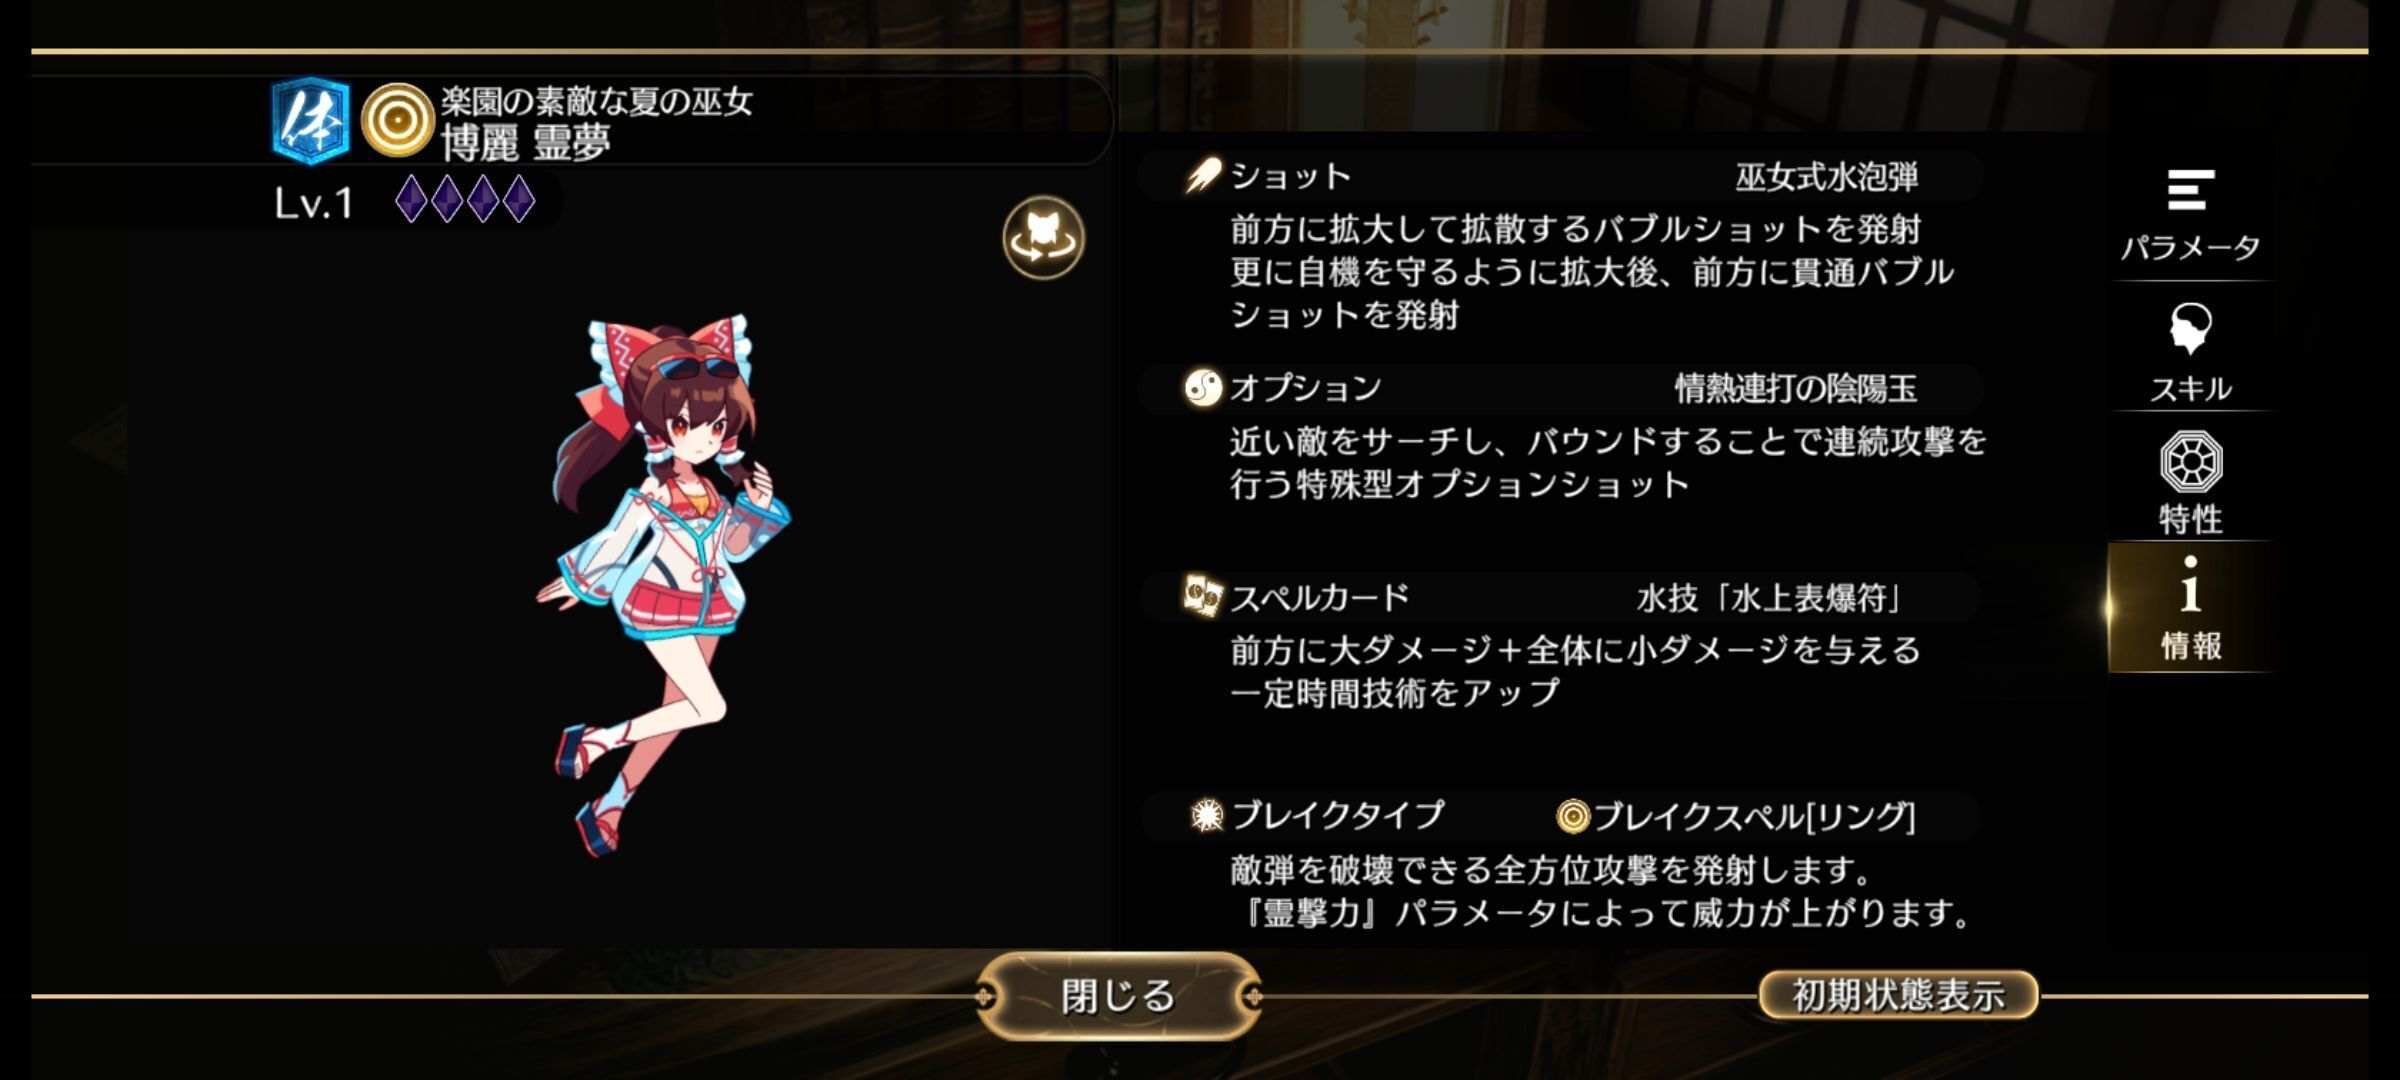Close the panel with 閉じる button

point(1118,996)
